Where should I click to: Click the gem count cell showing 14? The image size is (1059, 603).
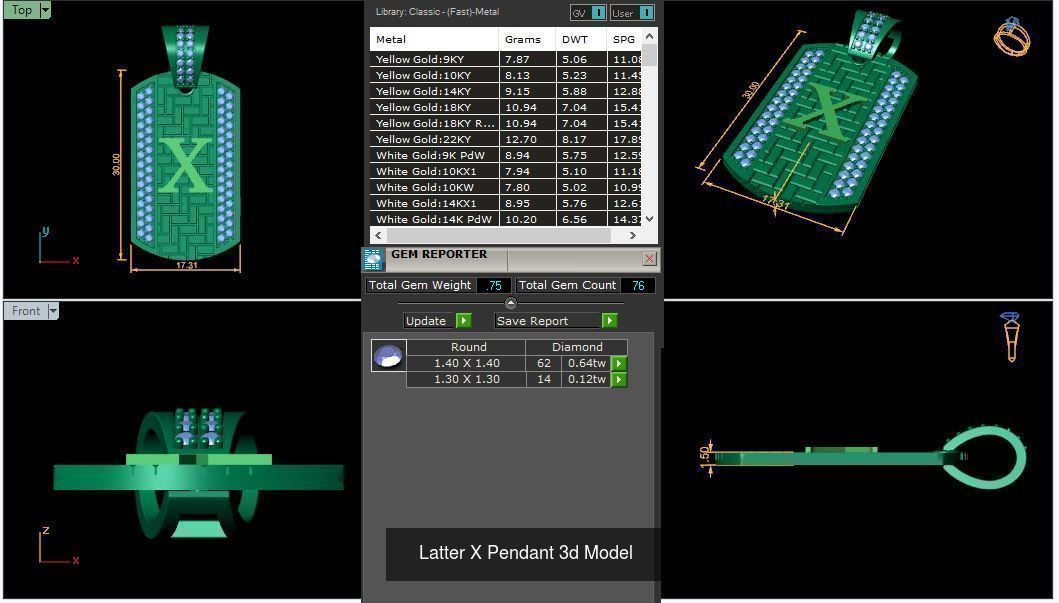click(x=544, y=379)
